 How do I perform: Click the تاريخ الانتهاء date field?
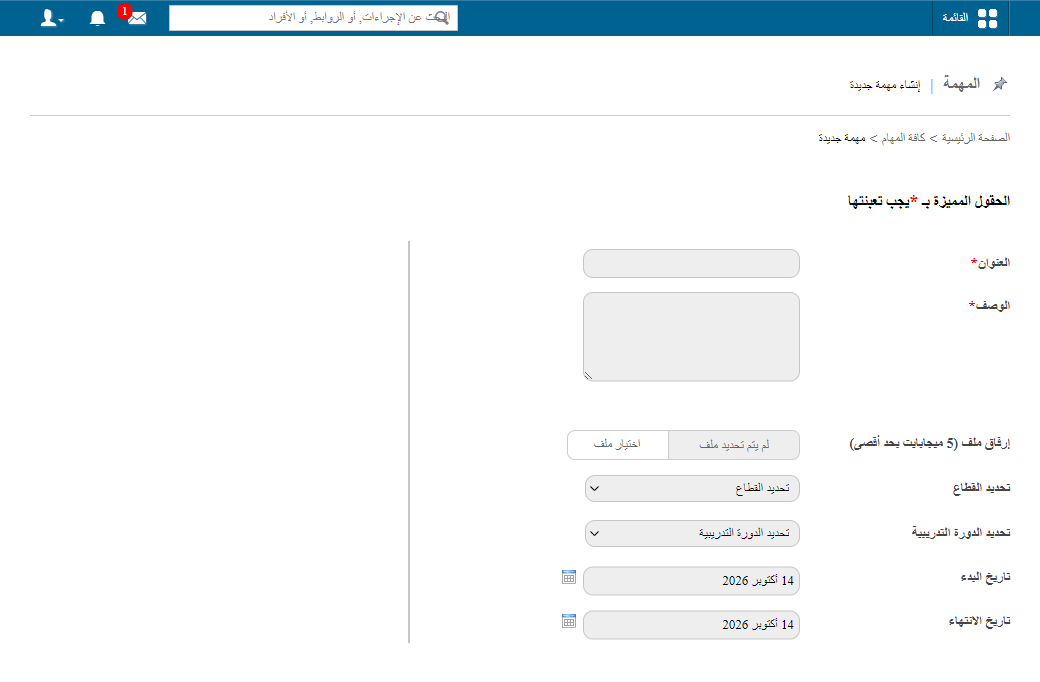coord(691,625)
